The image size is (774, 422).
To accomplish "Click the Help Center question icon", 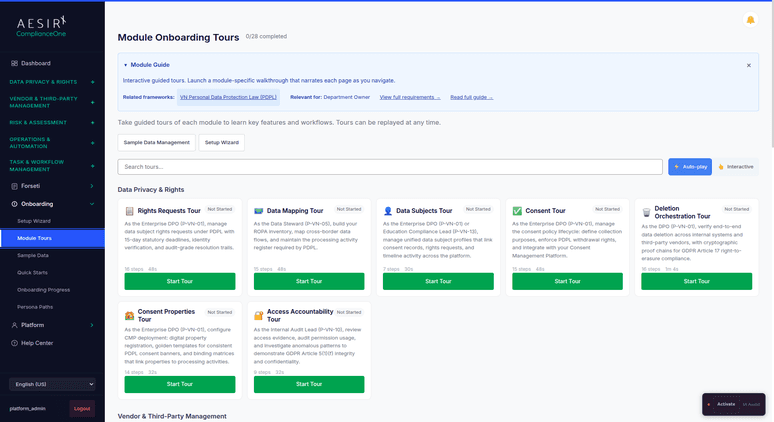I will [14, 343].
